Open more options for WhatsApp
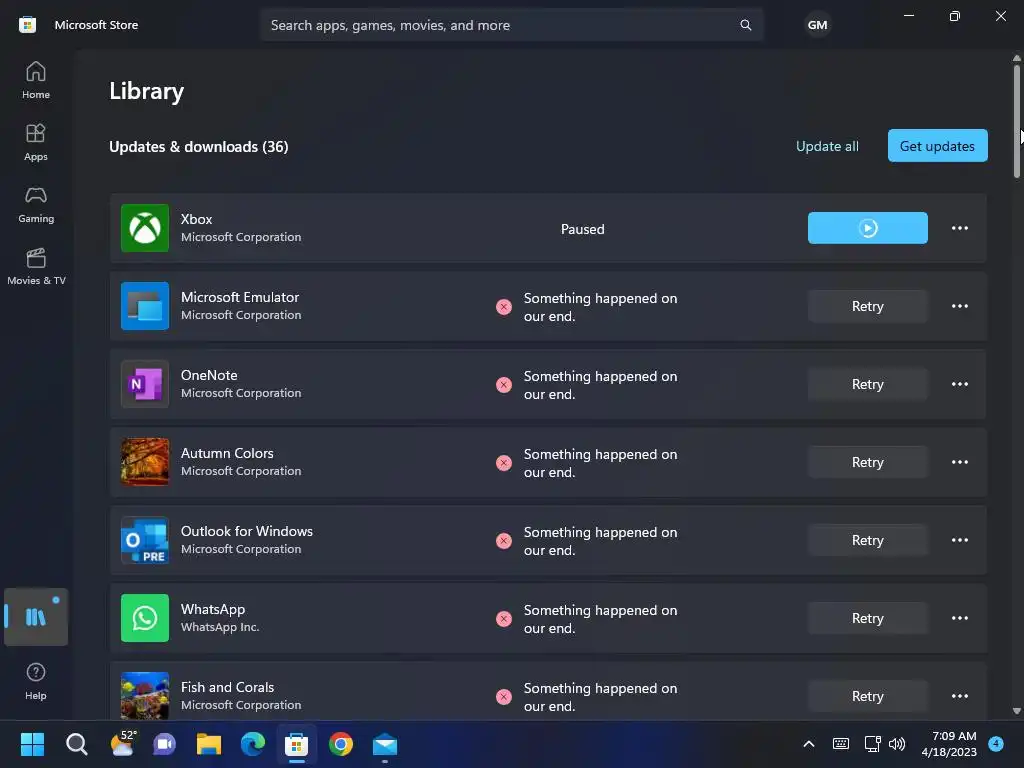Screen dimensions: 1024x768 (x=959, y=618)
